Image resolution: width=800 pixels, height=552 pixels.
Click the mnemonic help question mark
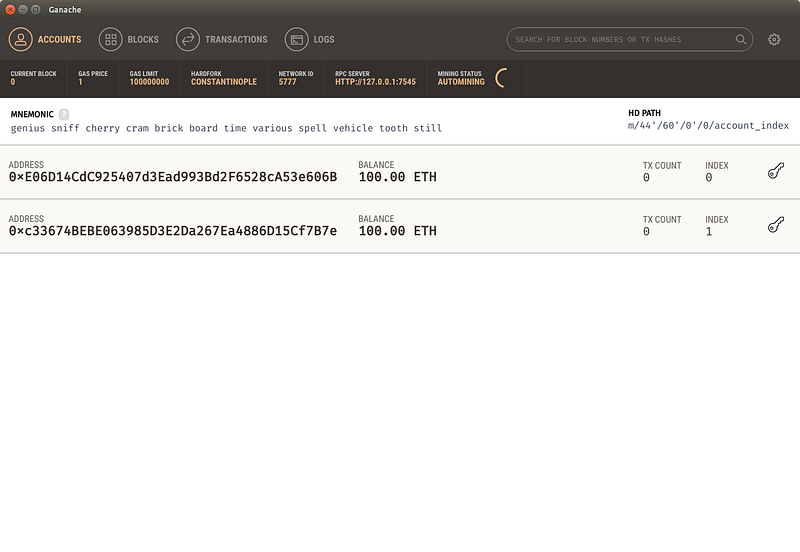(64, 115)
